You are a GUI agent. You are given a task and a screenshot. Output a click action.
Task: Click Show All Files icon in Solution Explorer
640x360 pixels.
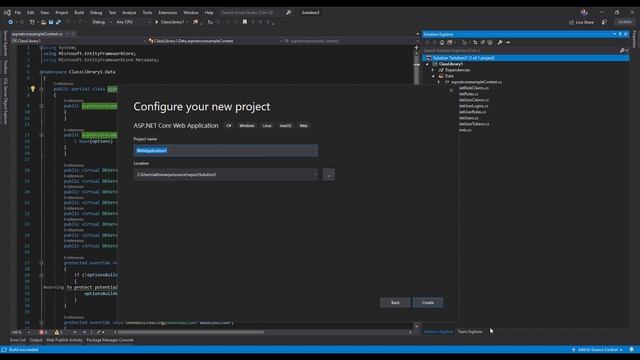tap(490, 42)
